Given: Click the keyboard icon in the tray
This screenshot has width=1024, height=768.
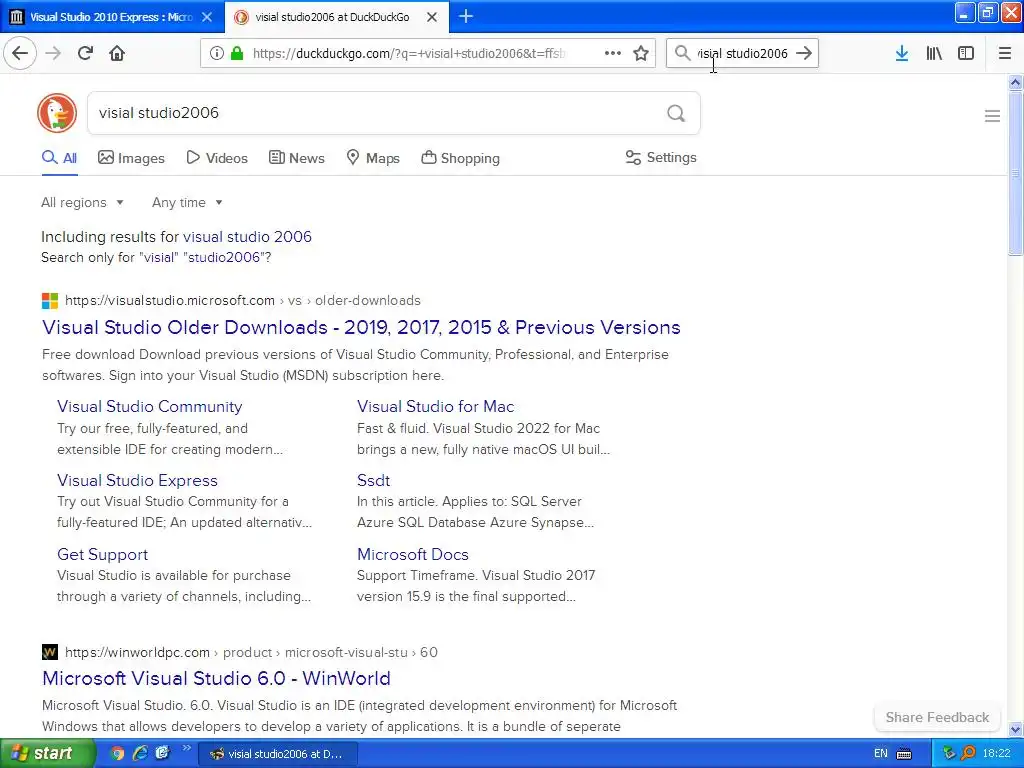Looking at the screenshot, I should pyautogui.click(x=904, y=754).
